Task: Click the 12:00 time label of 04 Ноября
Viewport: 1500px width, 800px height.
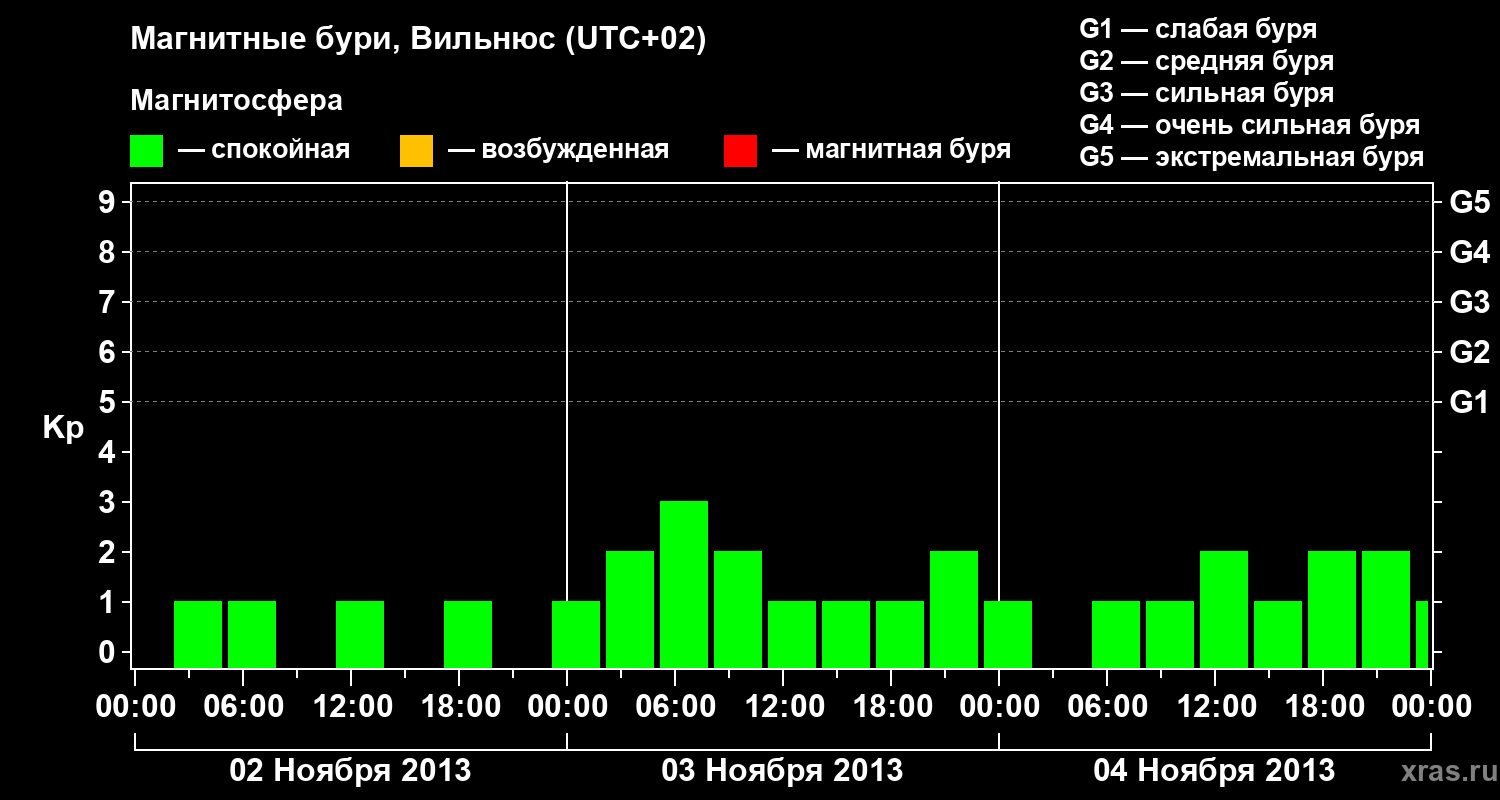Action: click(1215, 707)
